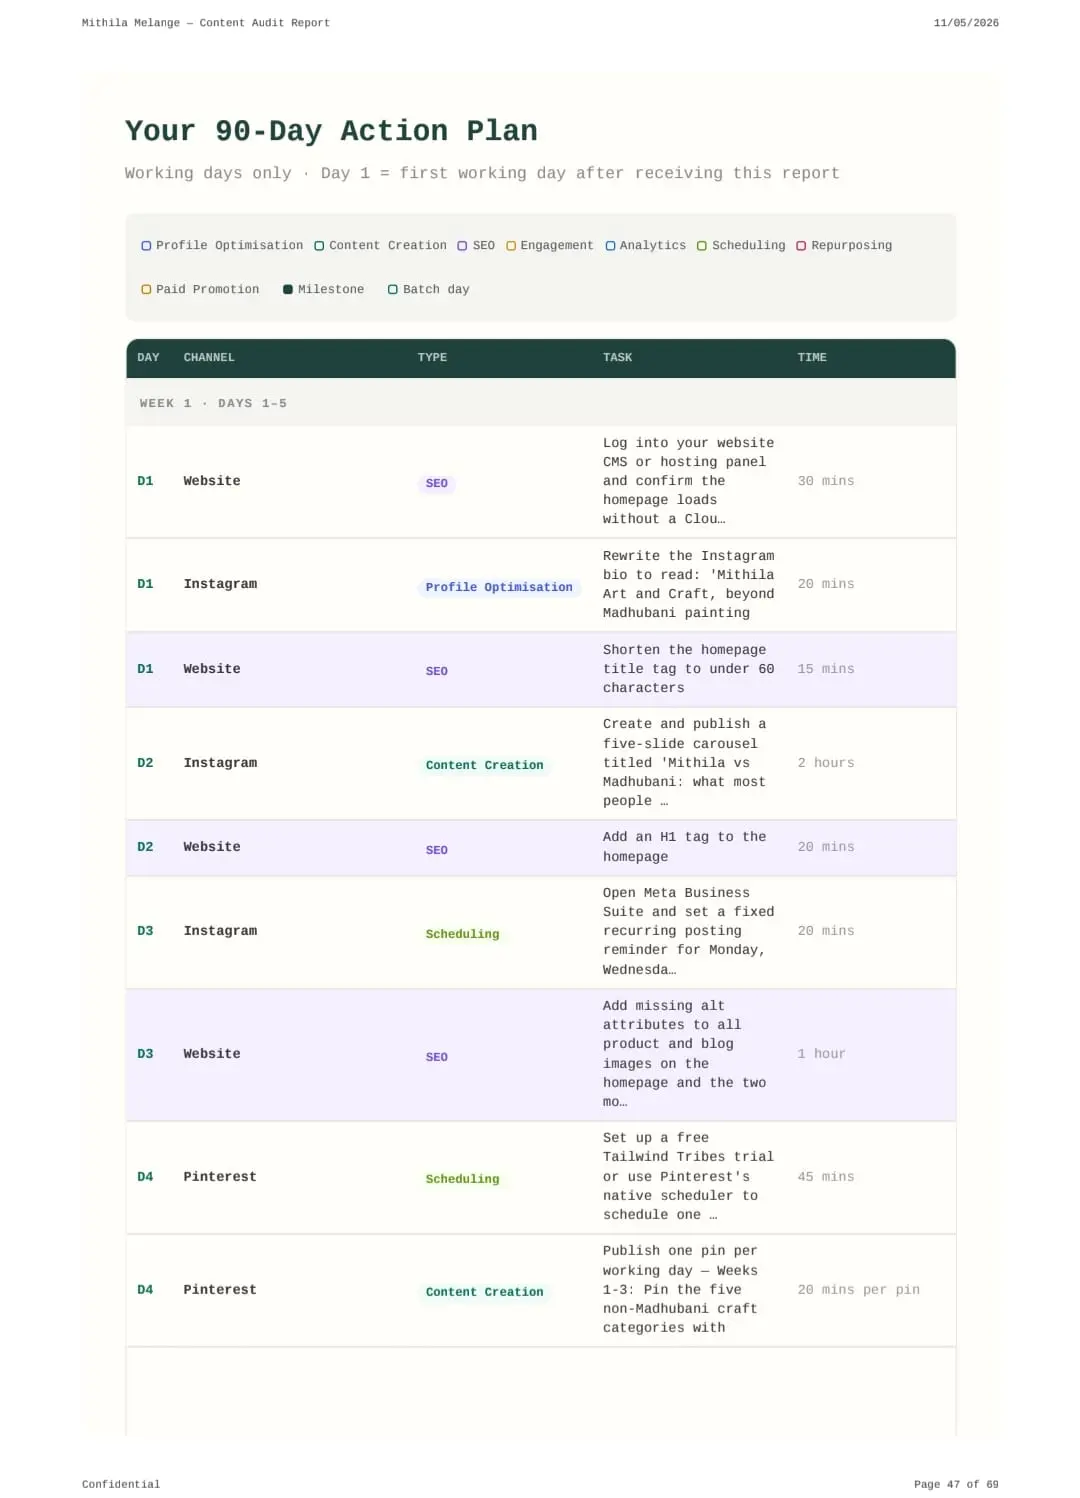Click the 'Add an H1 tag to the homepage' task
The width and height of the screenshot is (1080, 1498).
tap(685, 848)
